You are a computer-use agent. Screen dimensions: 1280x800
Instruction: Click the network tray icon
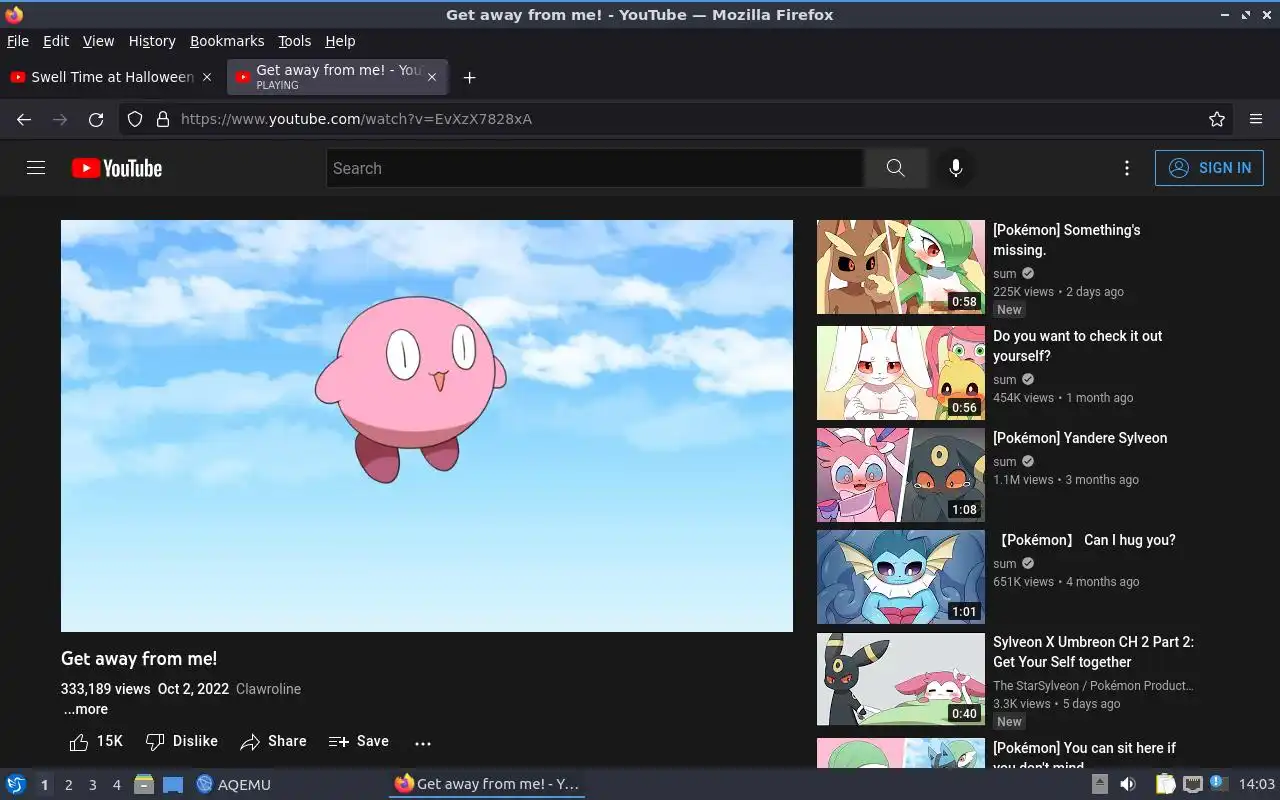(x=1192, y=784)
